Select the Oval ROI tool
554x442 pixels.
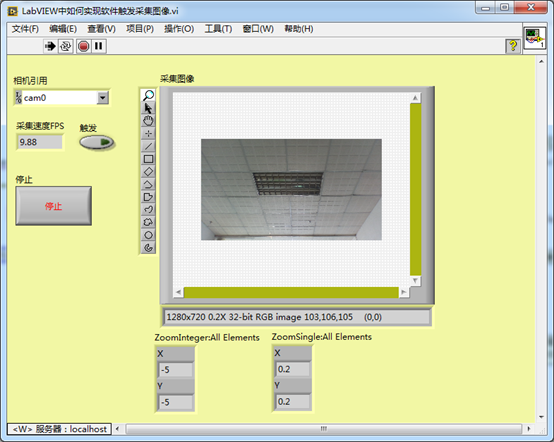(148, 235)
